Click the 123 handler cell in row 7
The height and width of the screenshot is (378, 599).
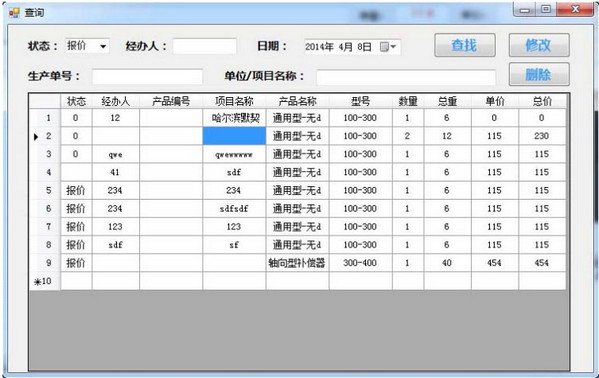(115, 227)
